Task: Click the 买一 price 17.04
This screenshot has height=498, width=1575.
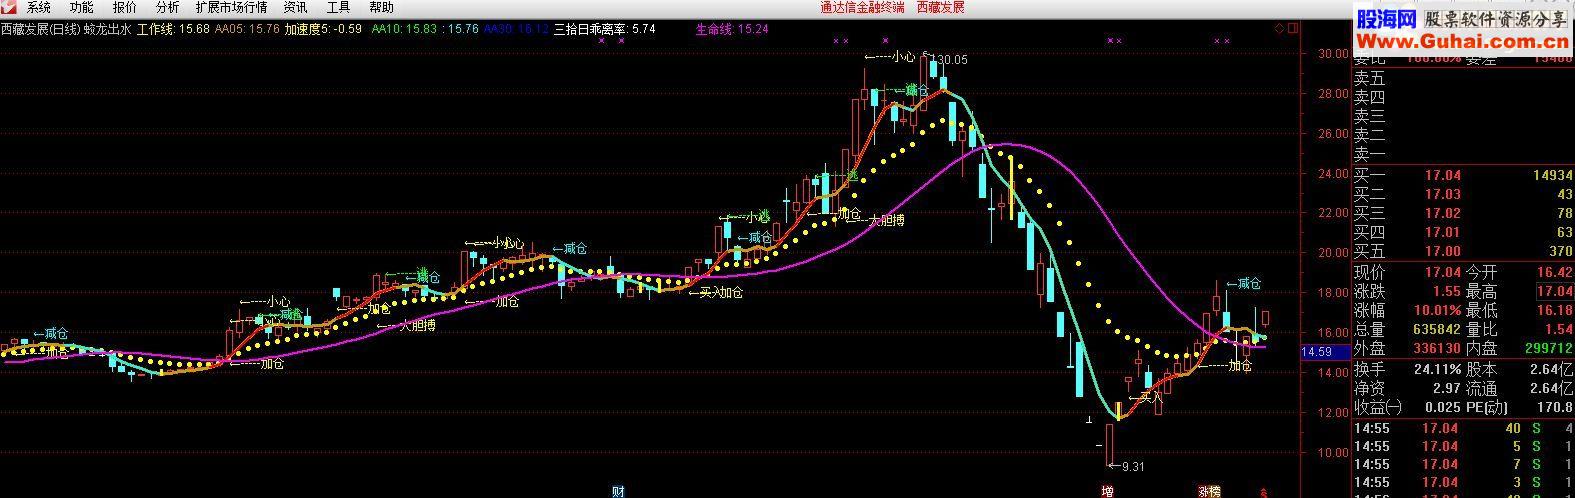Action: (x=1442, y=175)
